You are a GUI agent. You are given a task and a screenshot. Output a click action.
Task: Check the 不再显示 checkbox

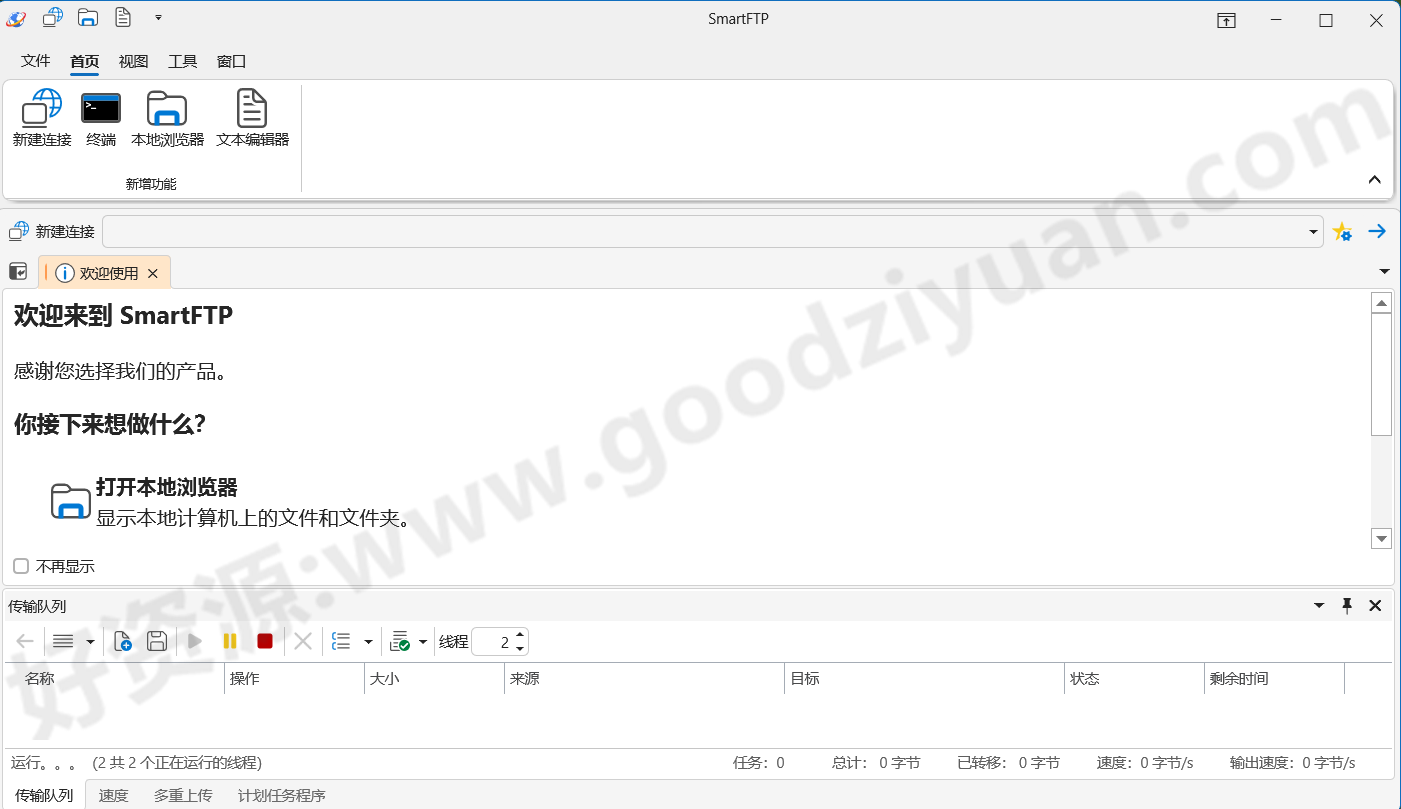[20, 566]
